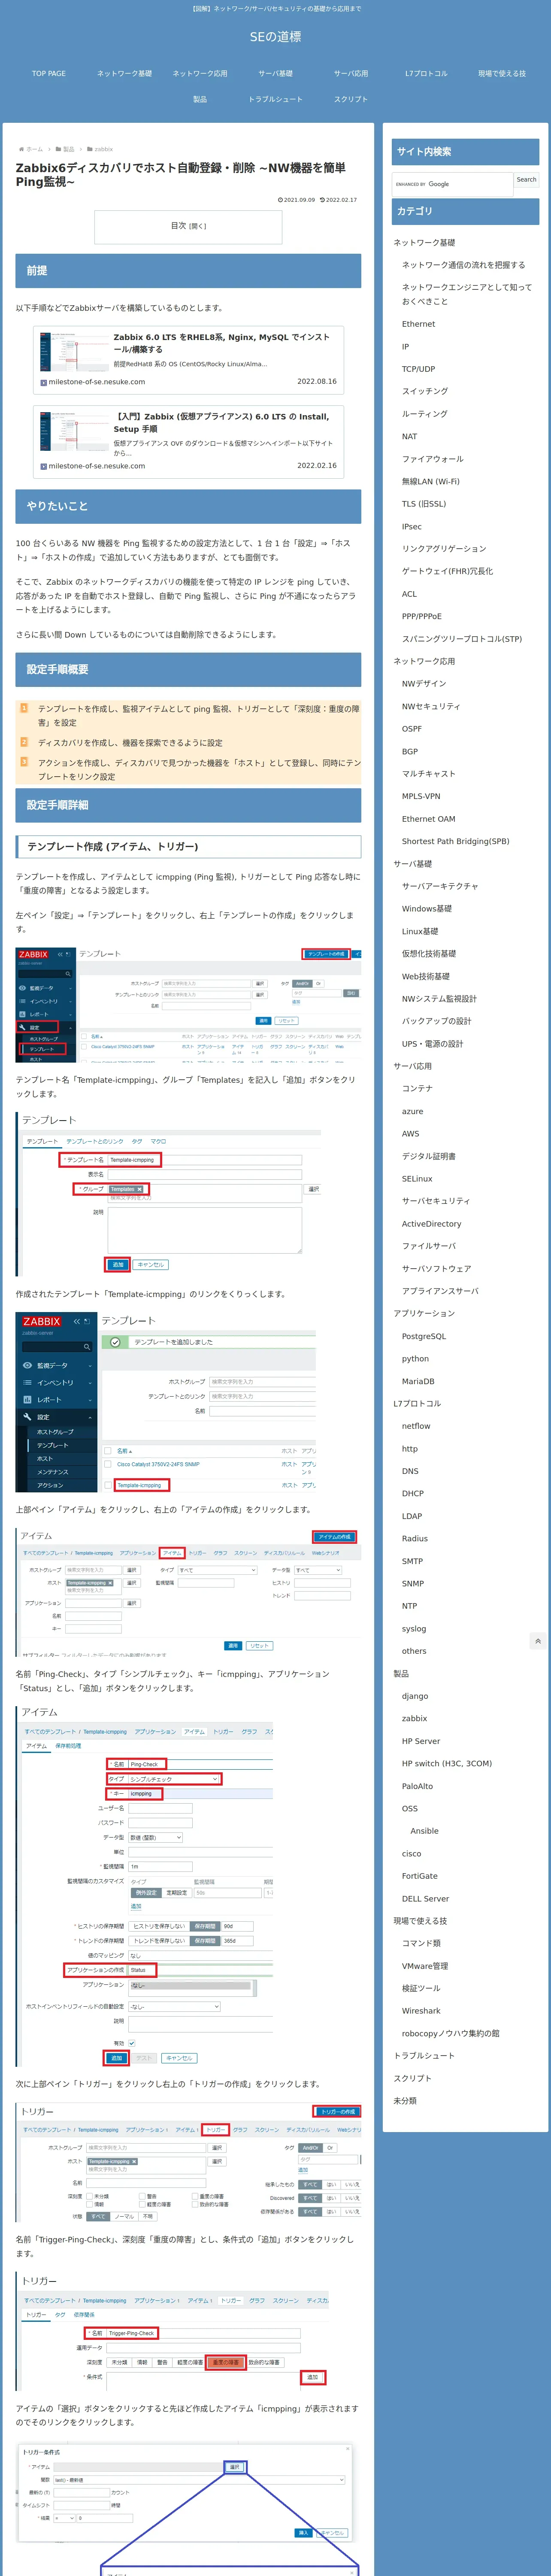551x2576 pixels.
Task: Open the TCP/UDP category link
Action: click(418, 369)
